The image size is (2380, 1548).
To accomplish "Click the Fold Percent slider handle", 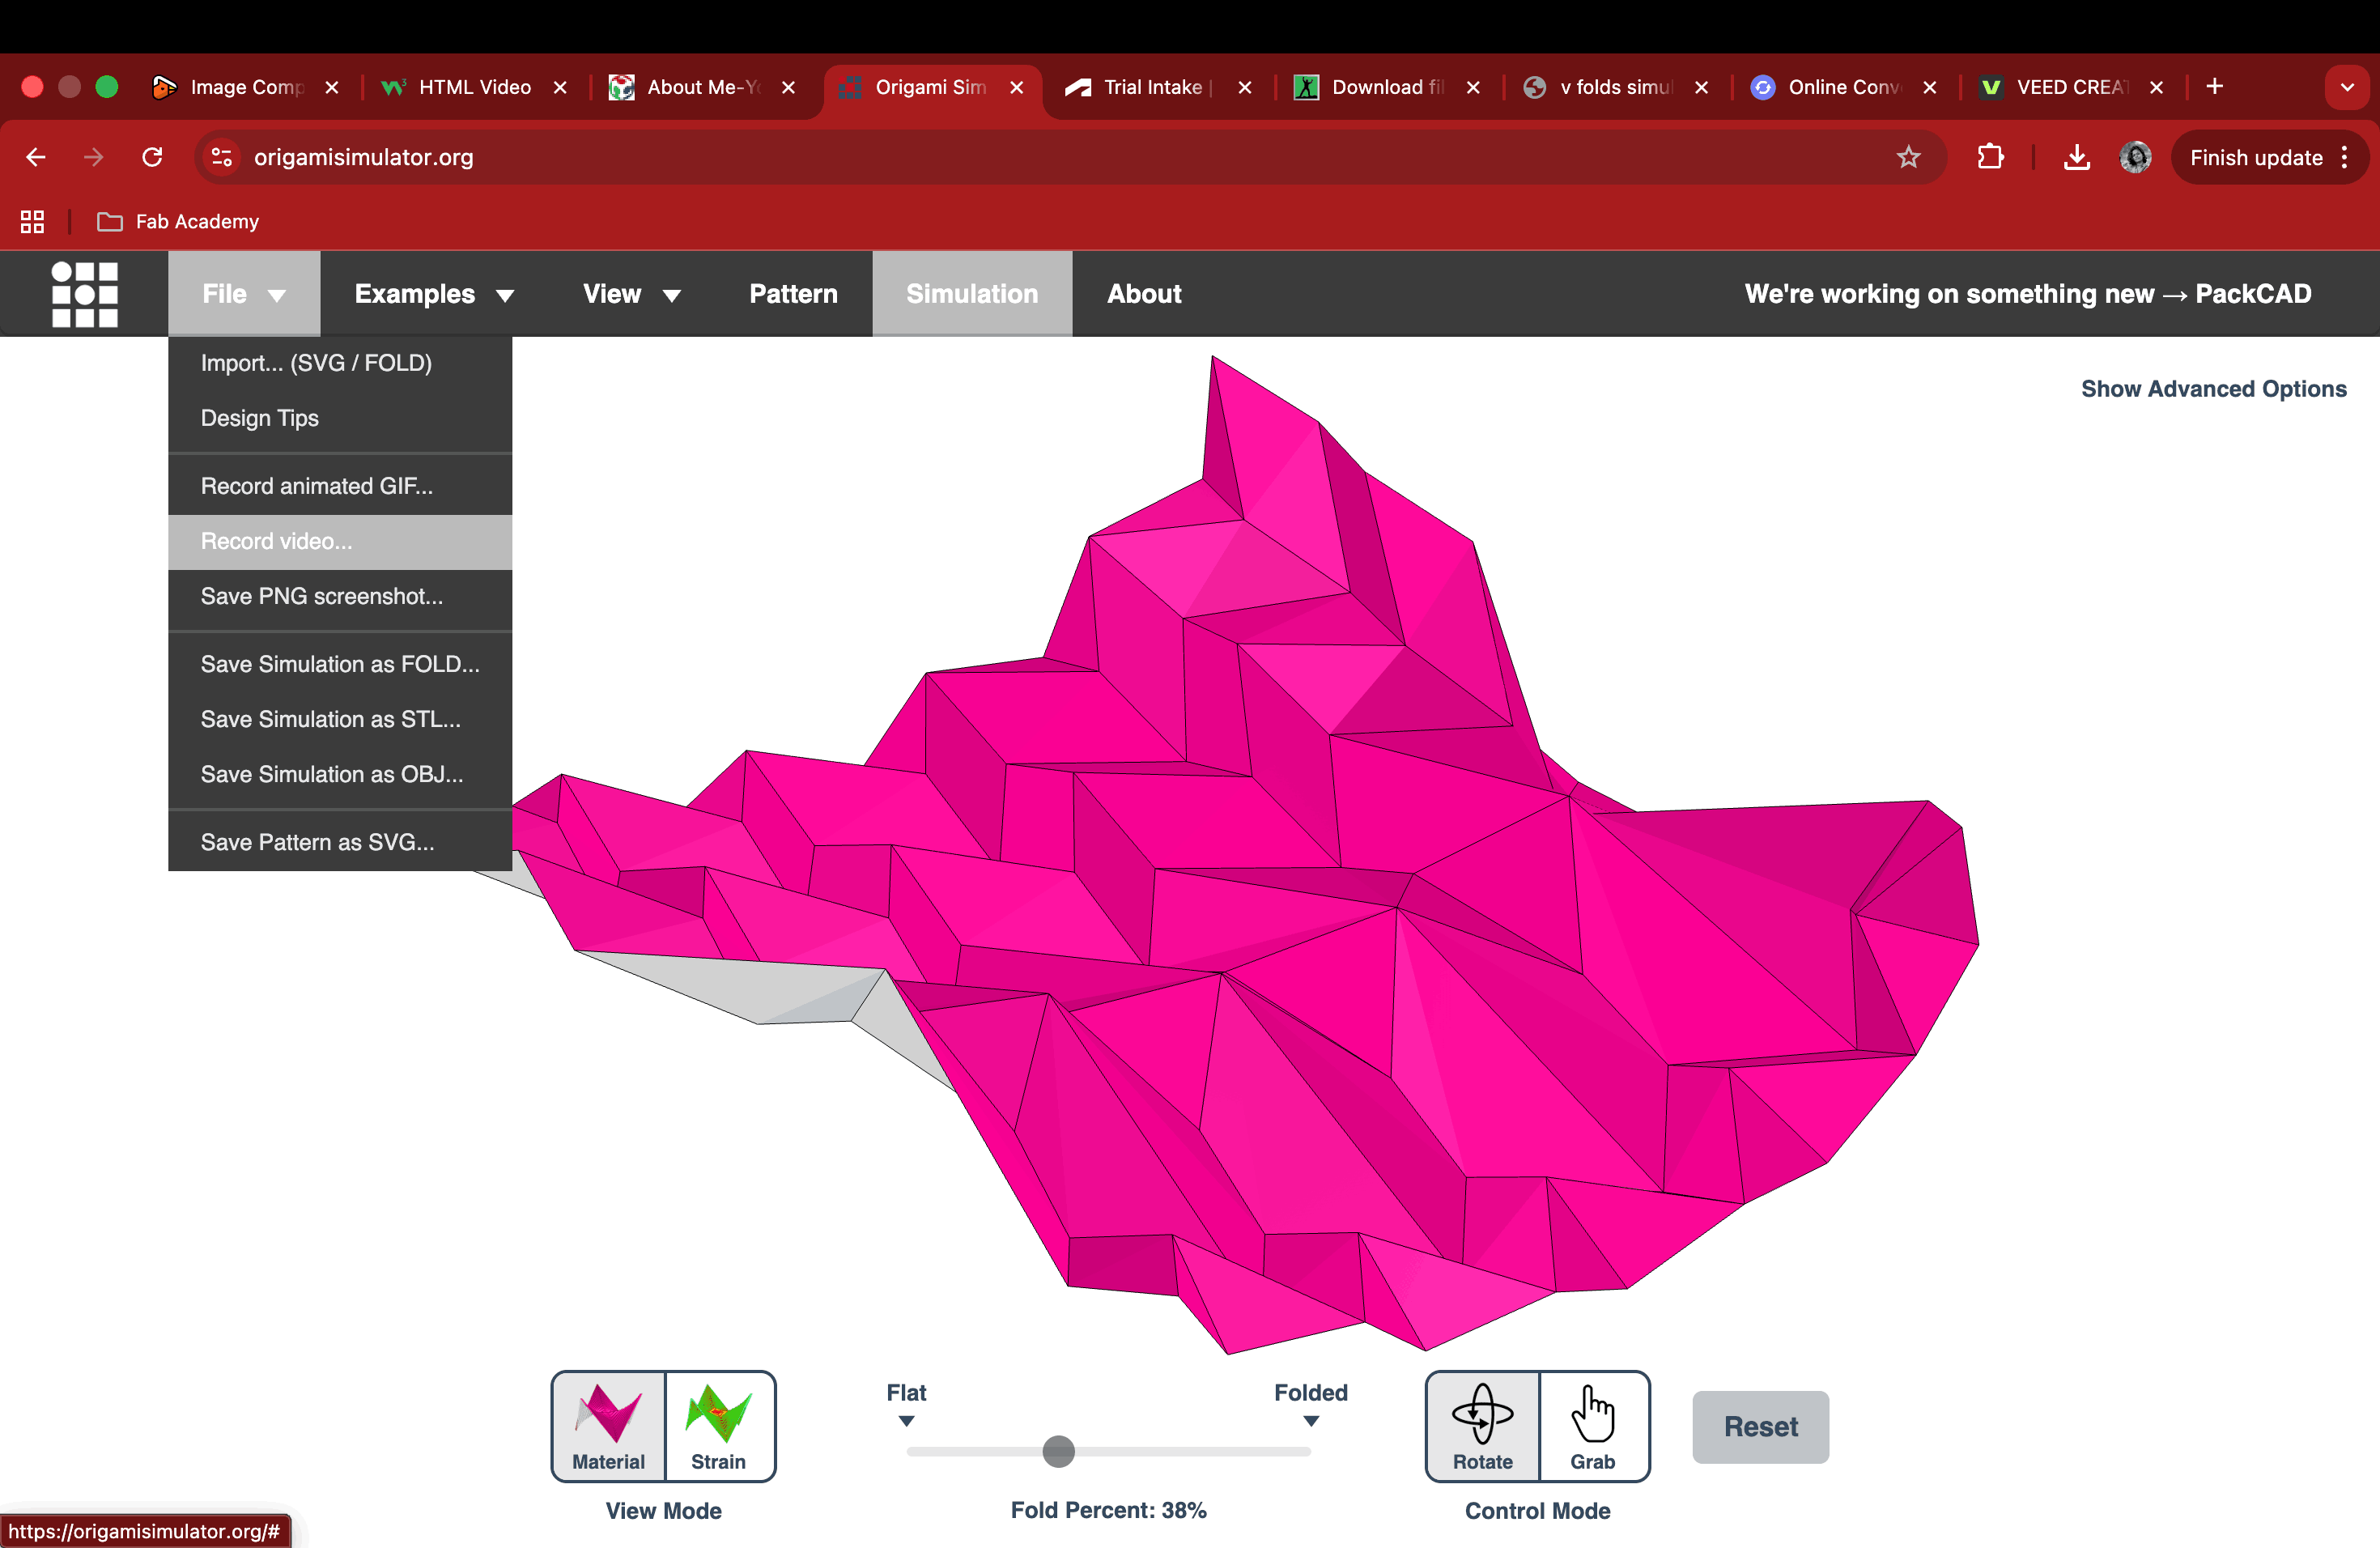I will pos(1058,1451).
